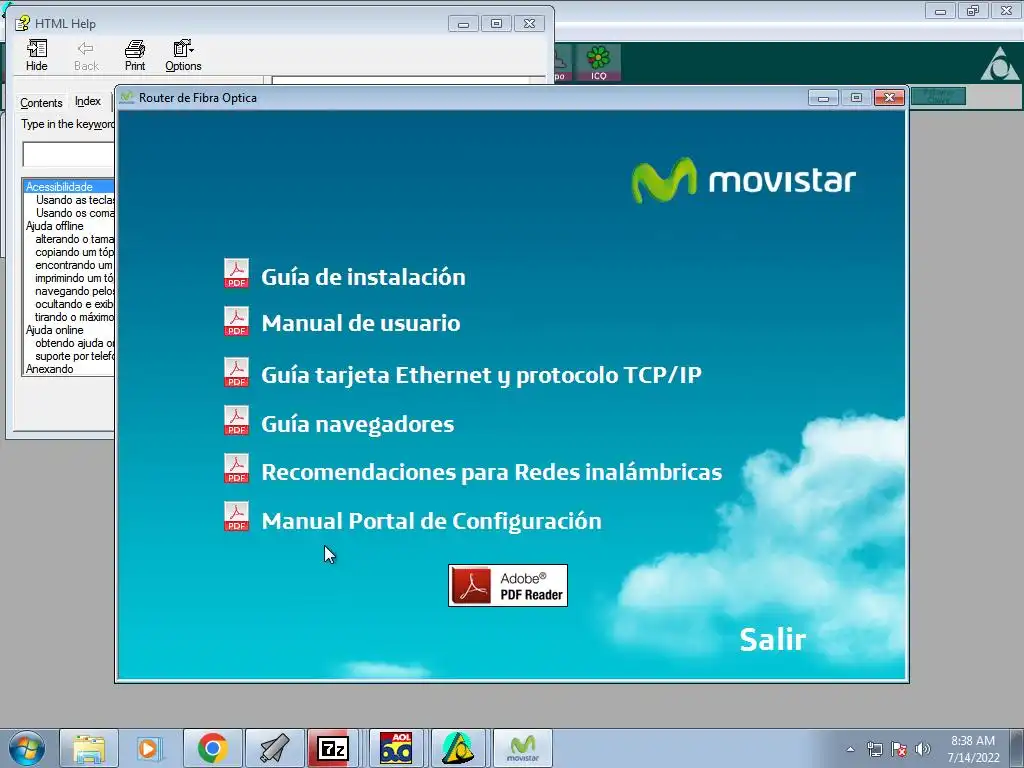Select 'copiando um tóp' index entry

pyautogui.click(x=74, y=252)
